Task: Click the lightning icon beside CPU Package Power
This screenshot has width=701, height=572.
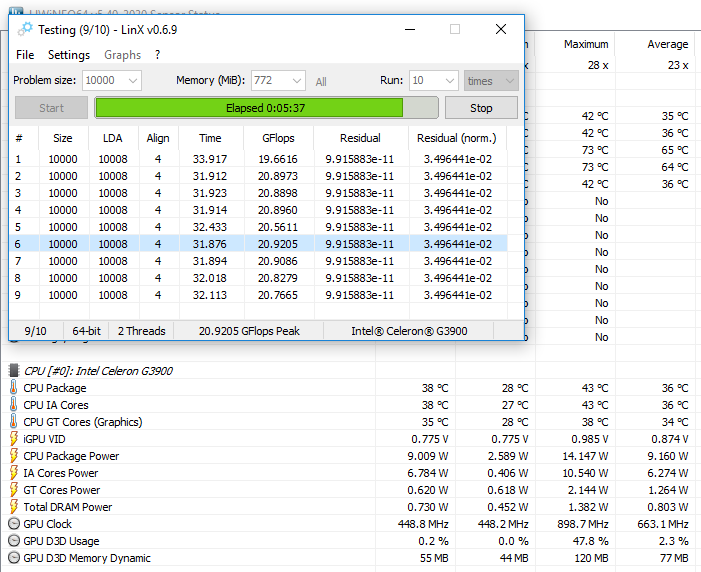Action: point(14,456)
